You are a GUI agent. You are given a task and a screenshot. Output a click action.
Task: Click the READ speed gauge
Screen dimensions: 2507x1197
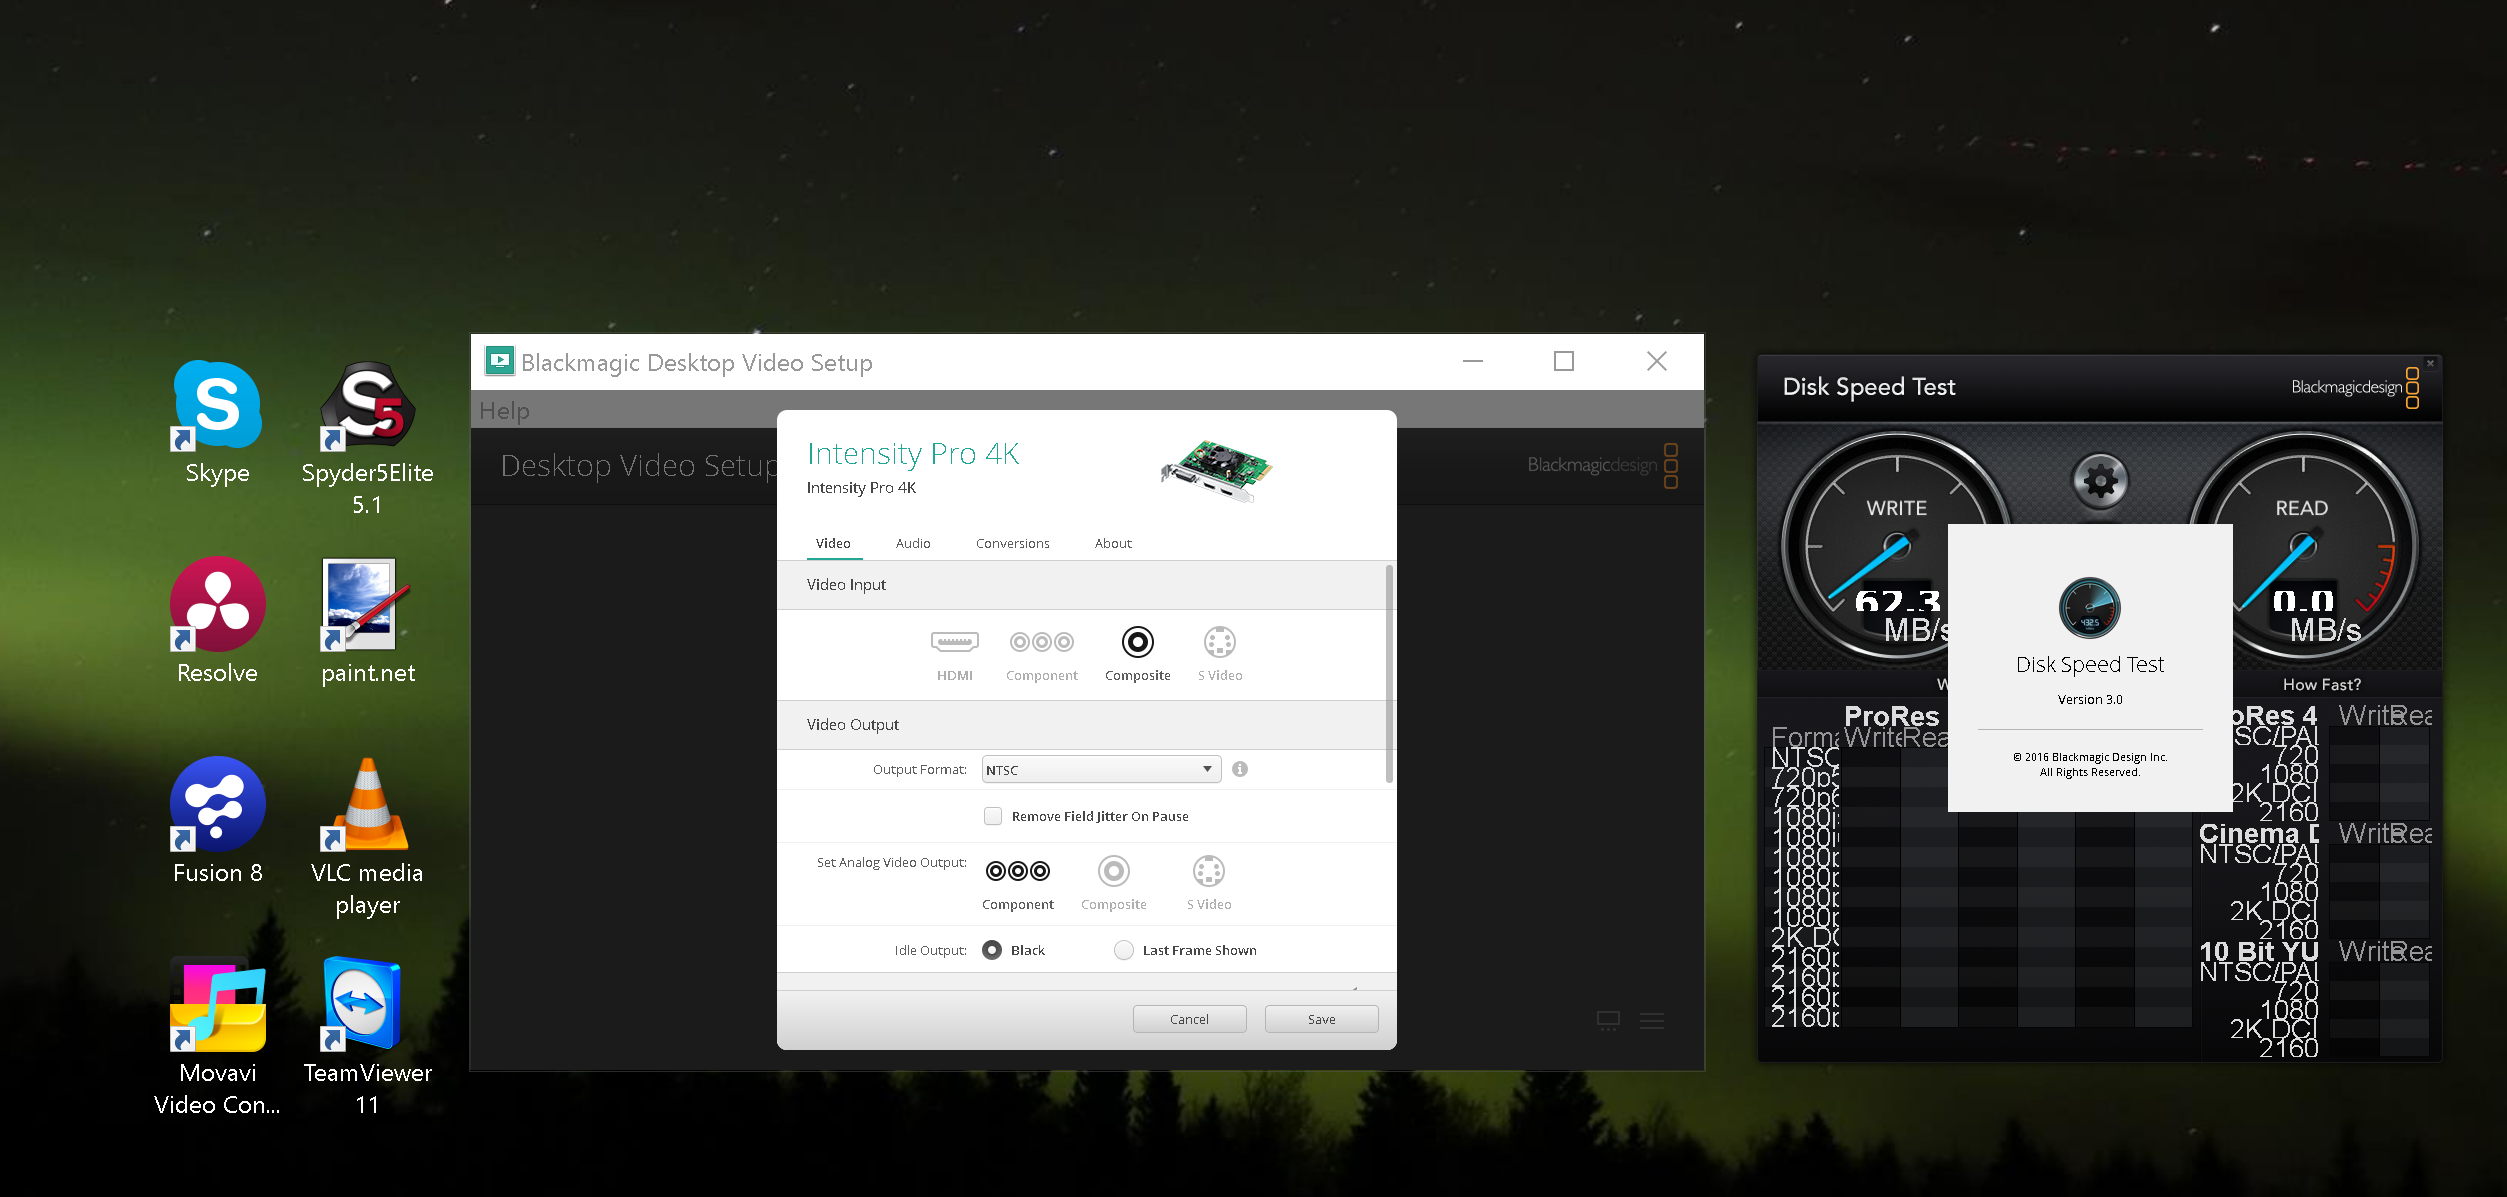(x=2303, y=545)
